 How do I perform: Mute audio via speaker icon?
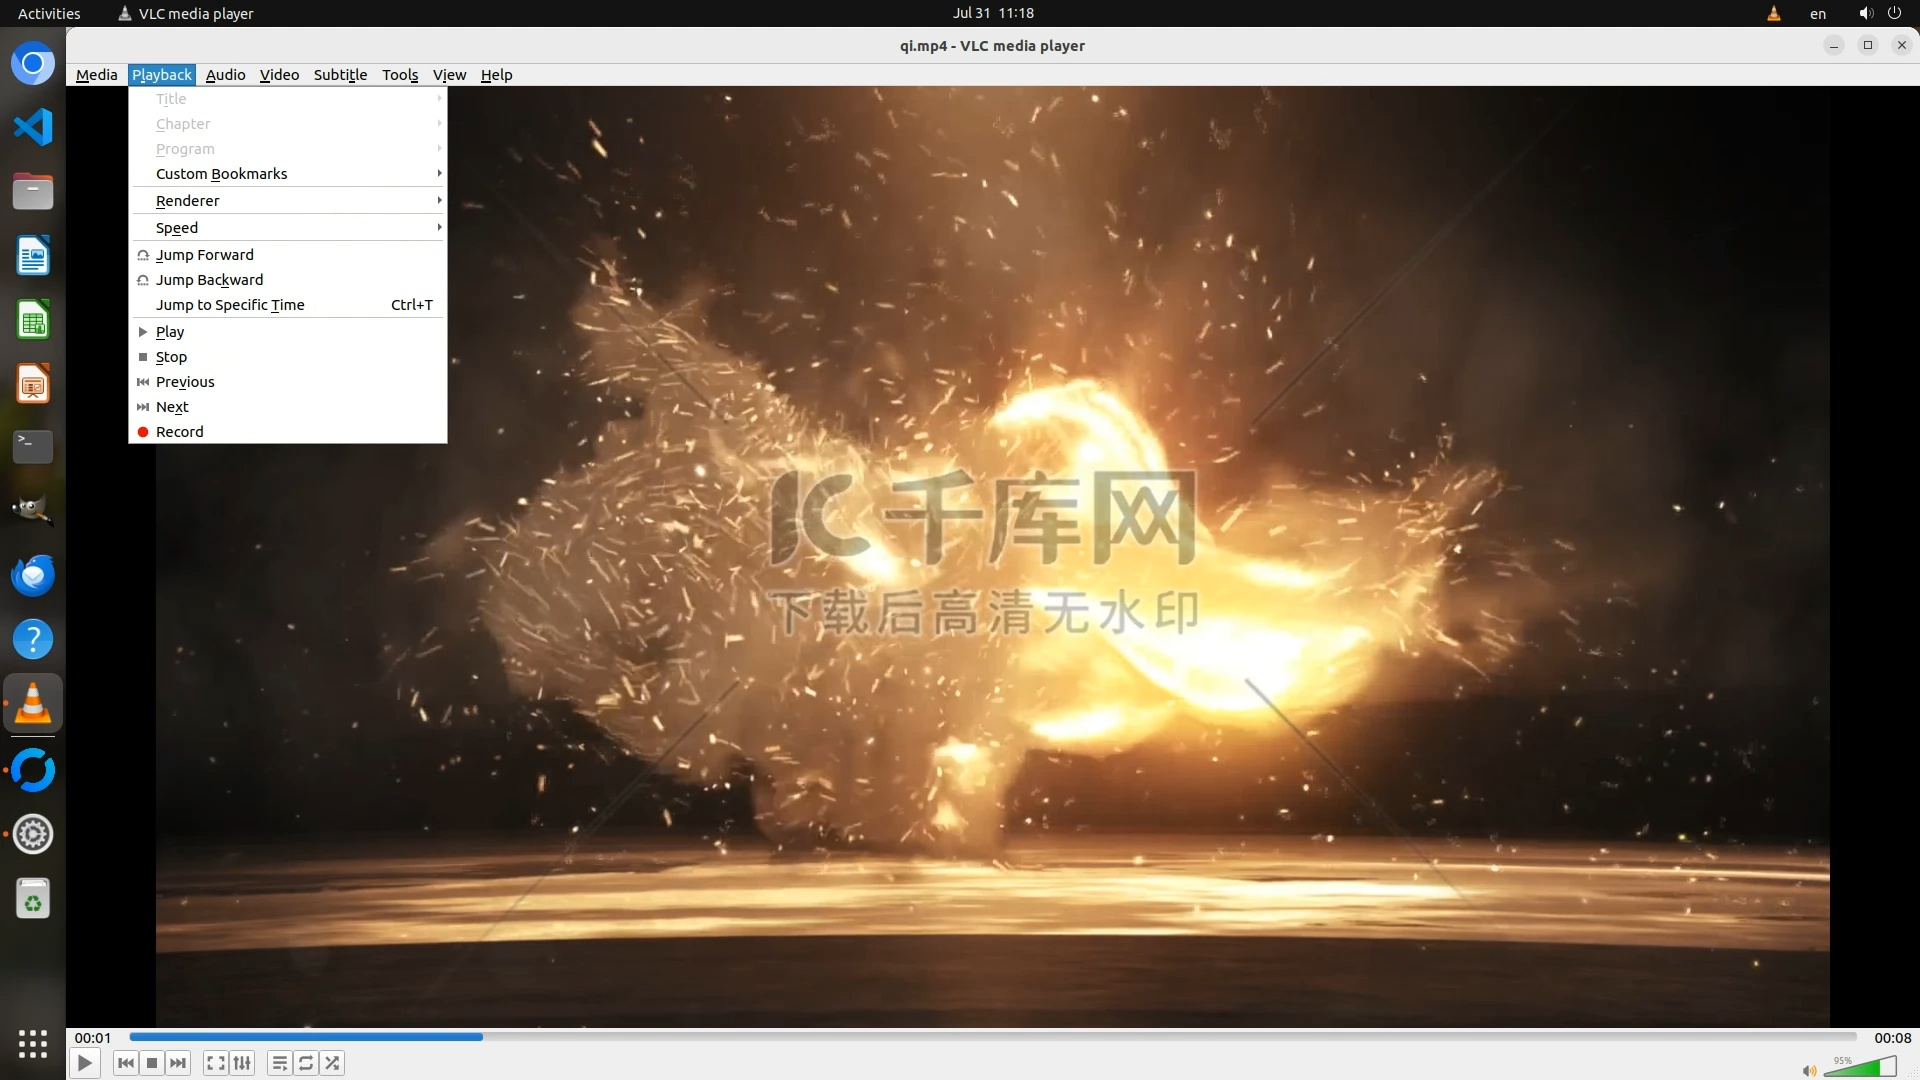tap(1808, 1071)
